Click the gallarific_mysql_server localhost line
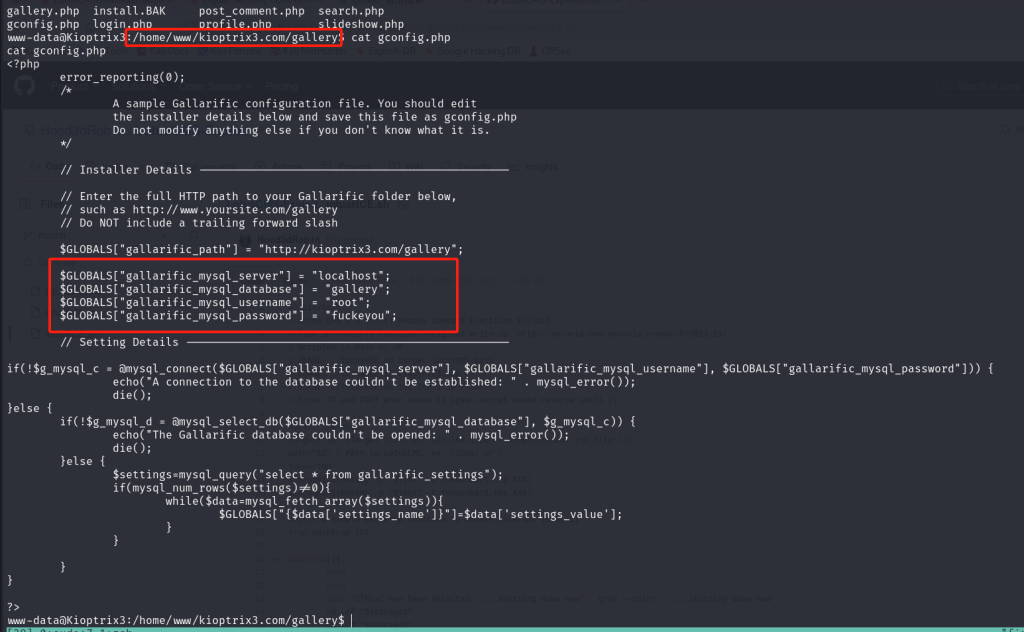 tap(225, 276)
